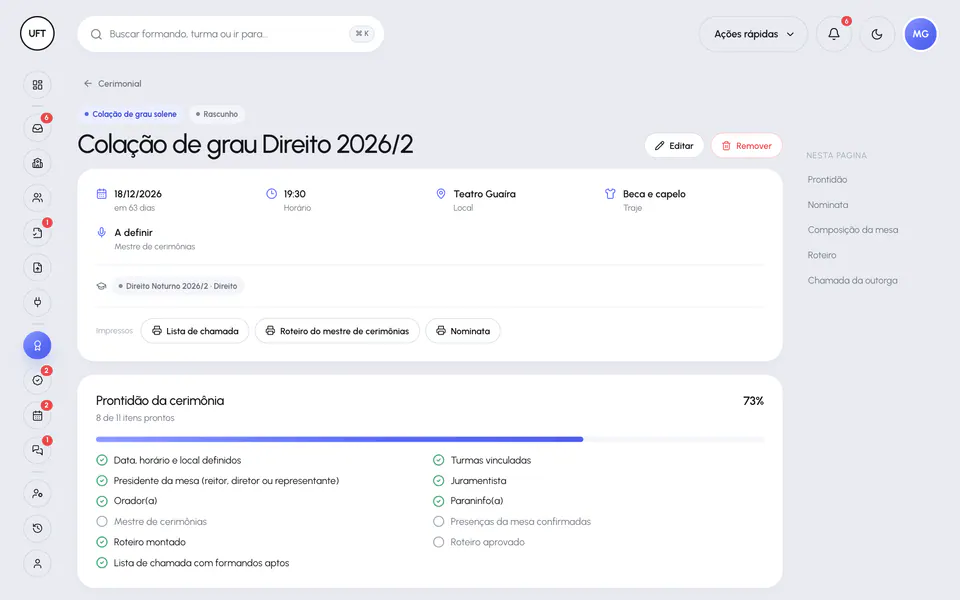
Task: Print Roteiro do mestre de cerimônias
Action: tap(337, 331)
